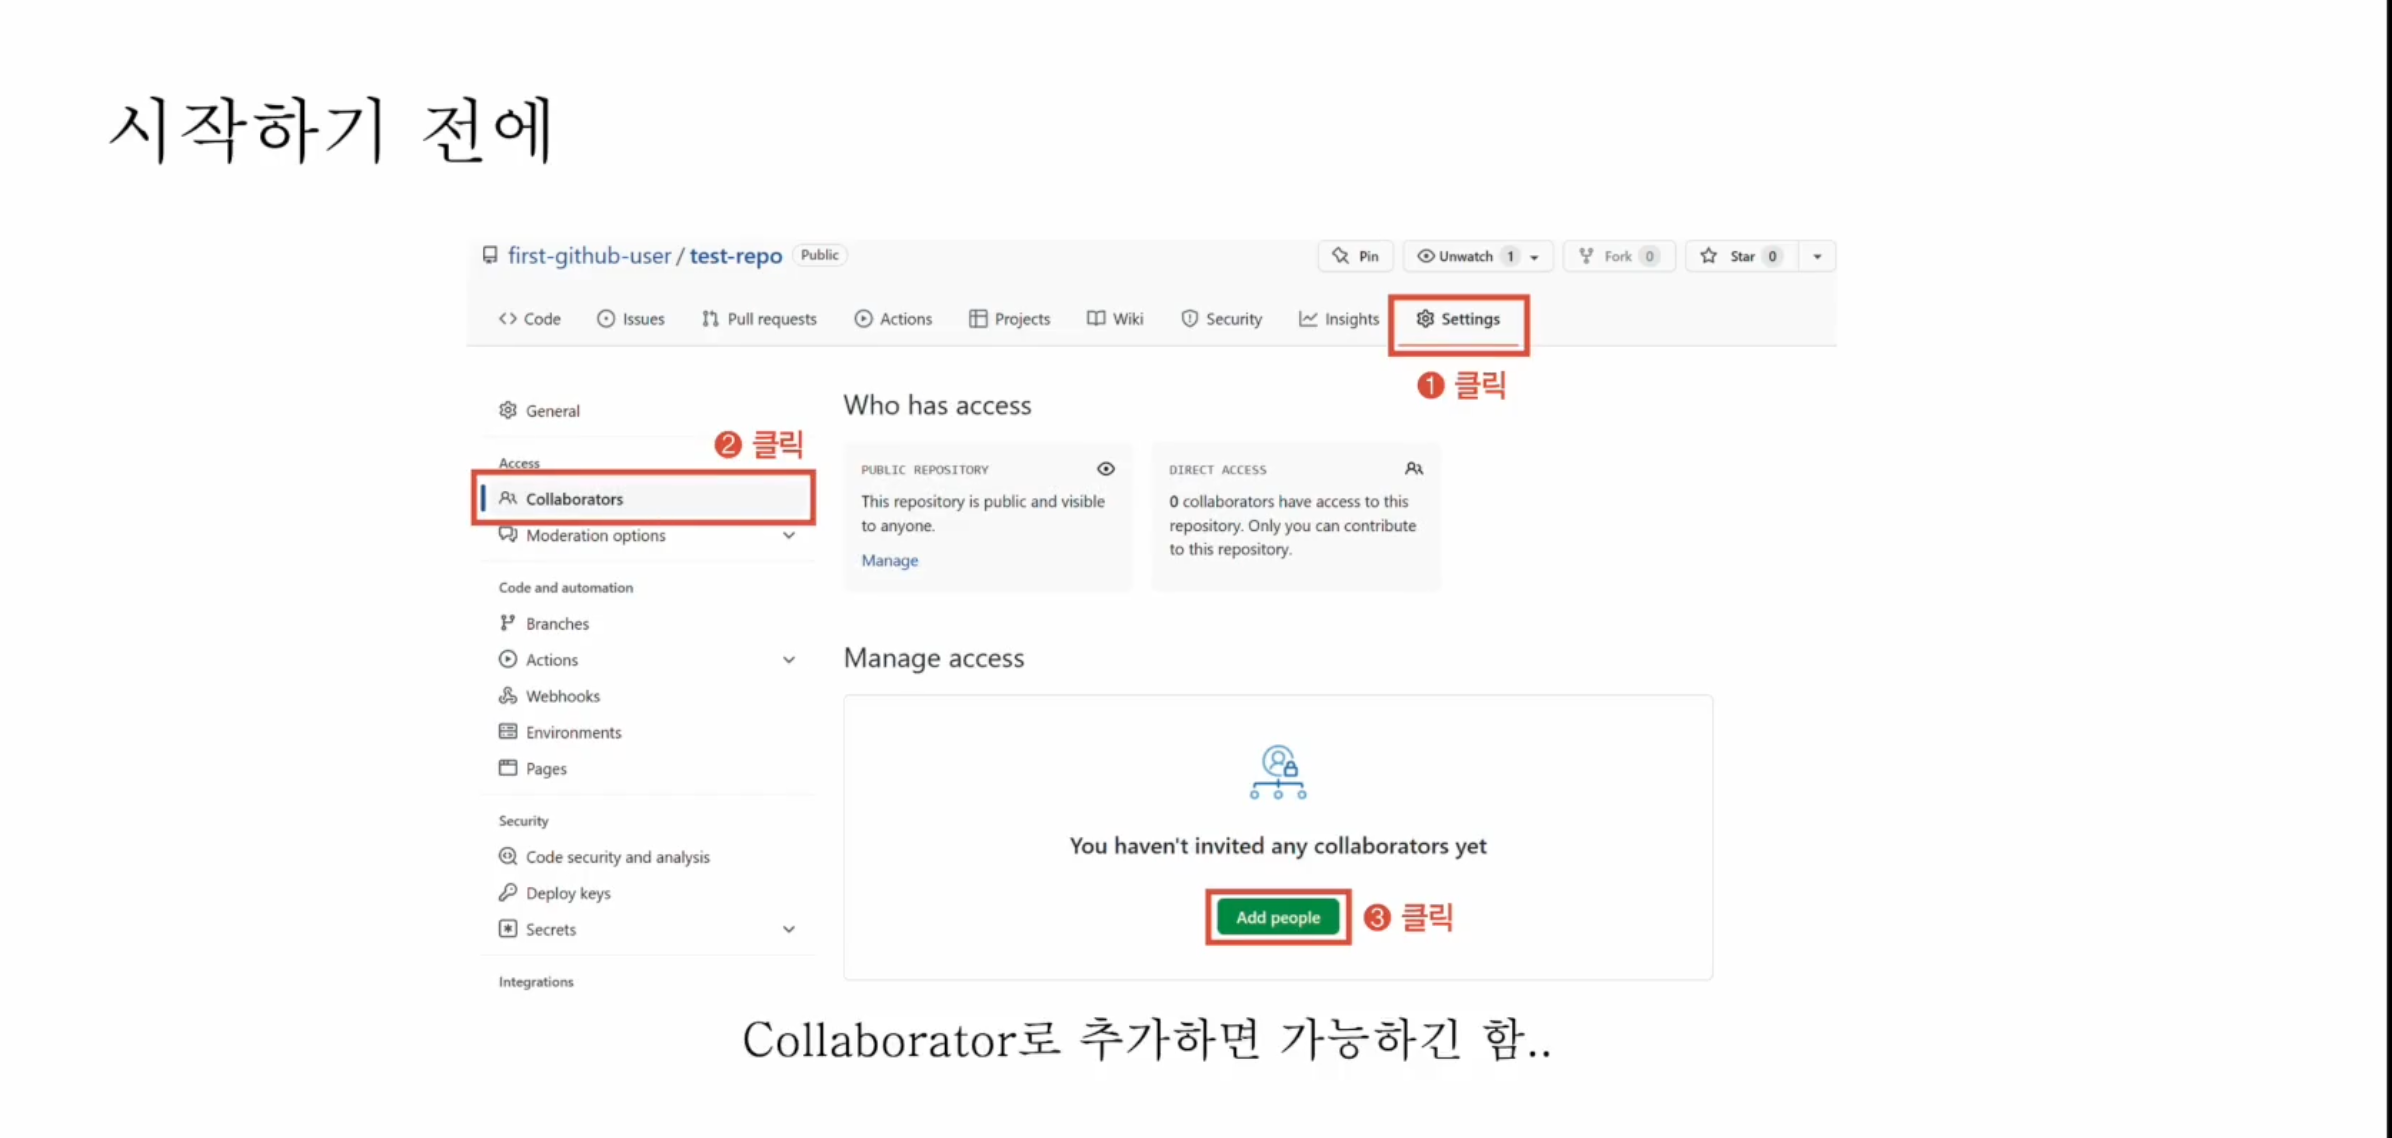Click the eye icon in Public Repository card
The image size is (2392, 1138).
point(1105,469)
